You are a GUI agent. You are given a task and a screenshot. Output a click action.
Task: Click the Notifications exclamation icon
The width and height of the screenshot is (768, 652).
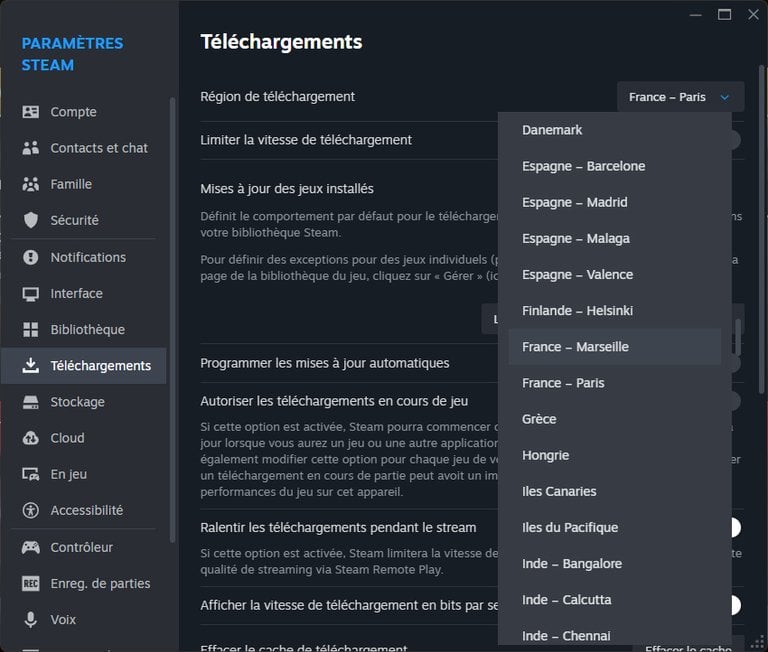pyautogui.click(x=30, y=257)
